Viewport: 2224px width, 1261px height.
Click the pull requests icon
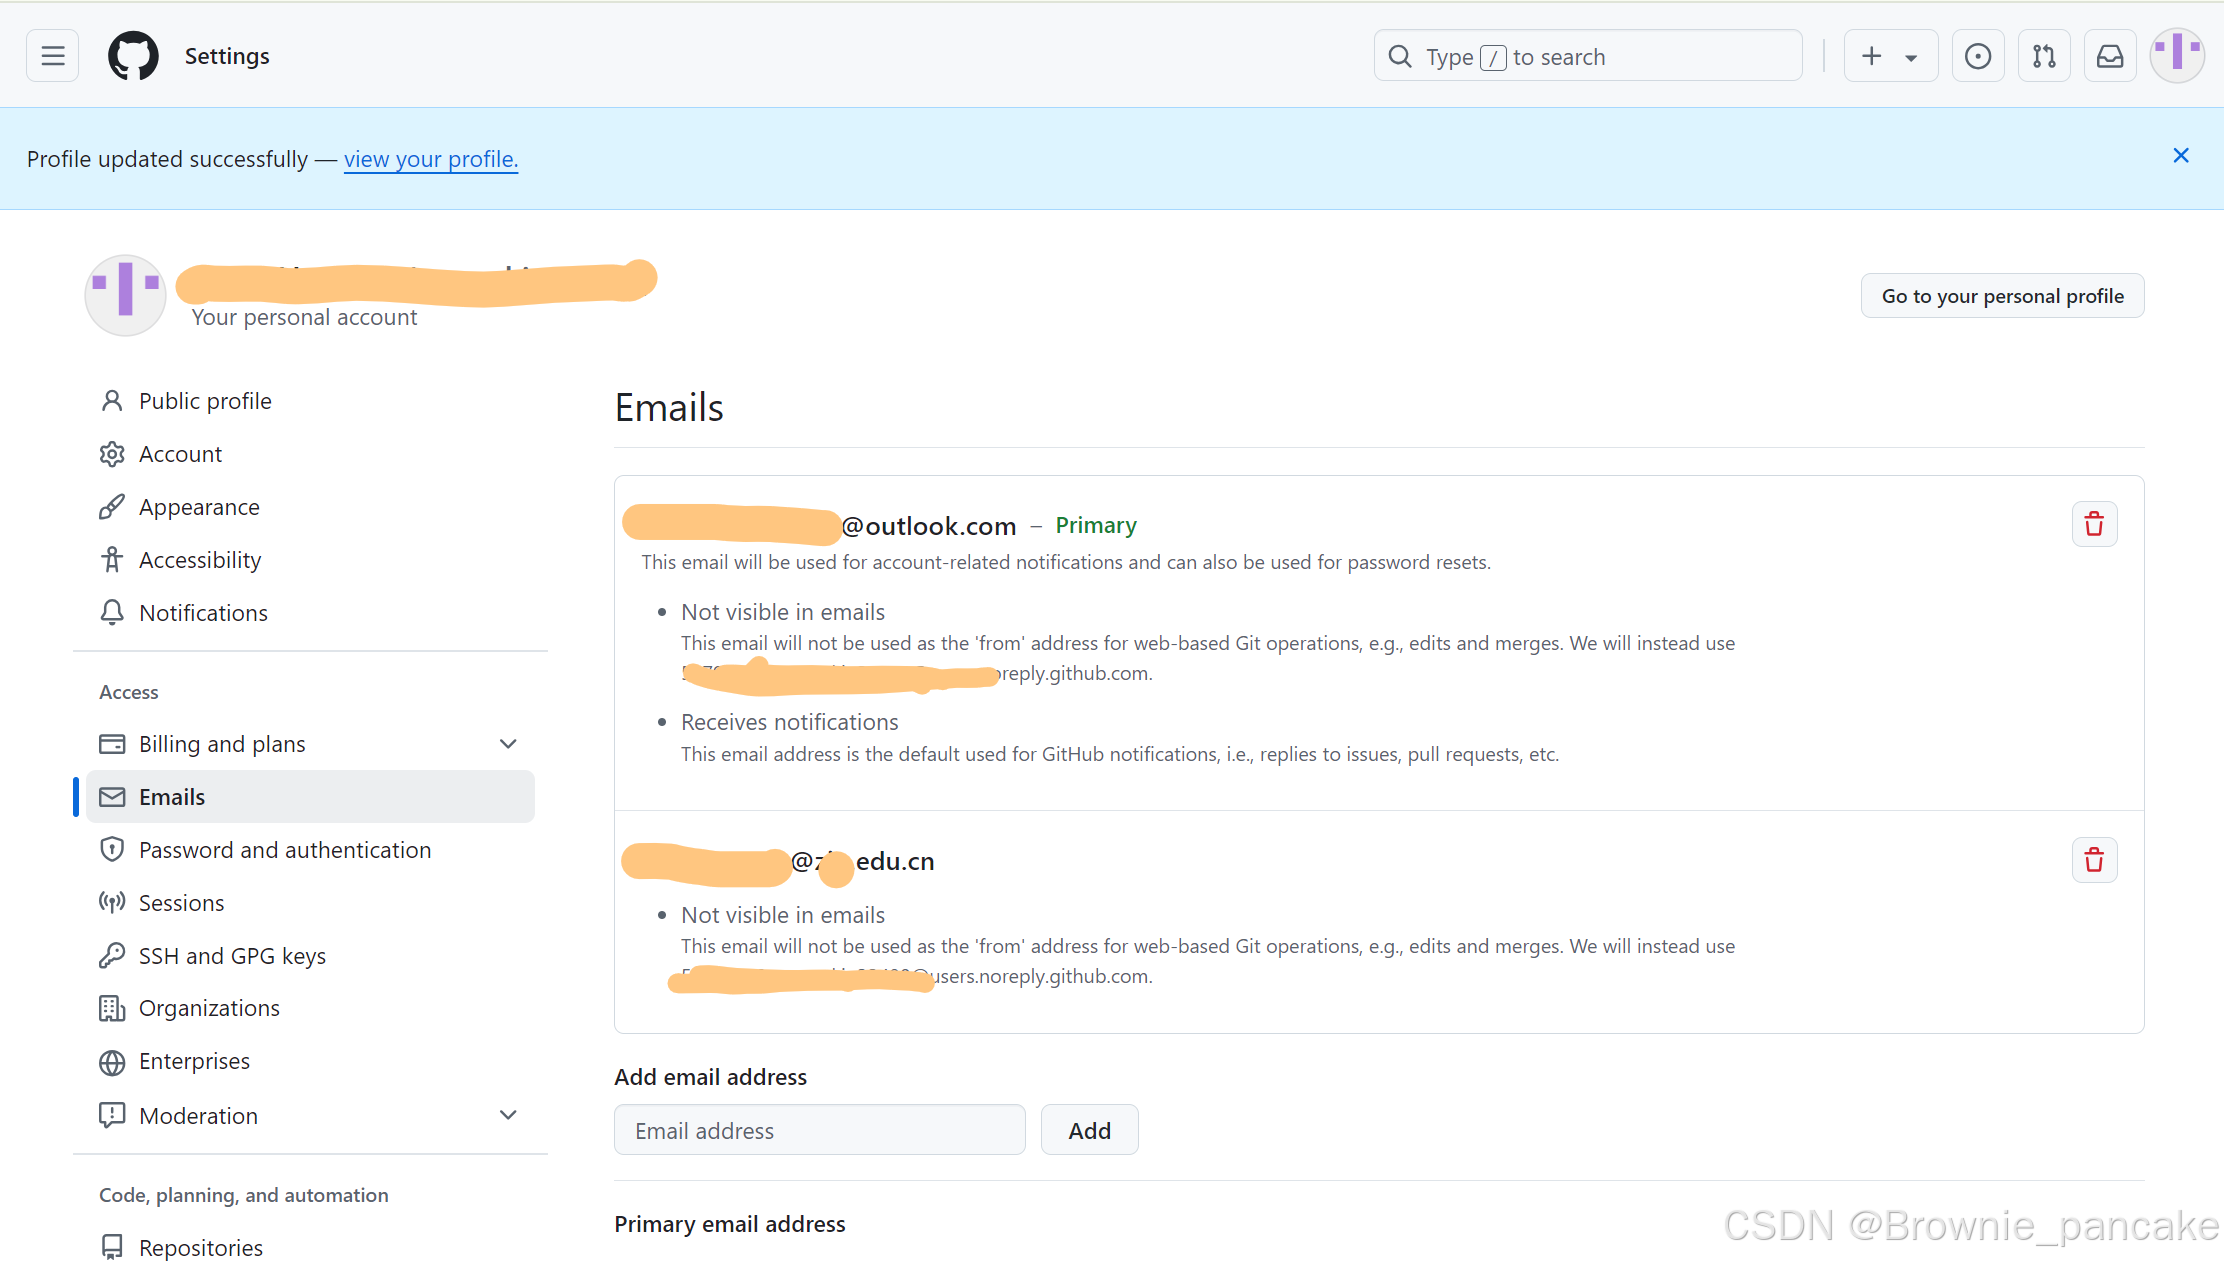(x=2044, y=56)
